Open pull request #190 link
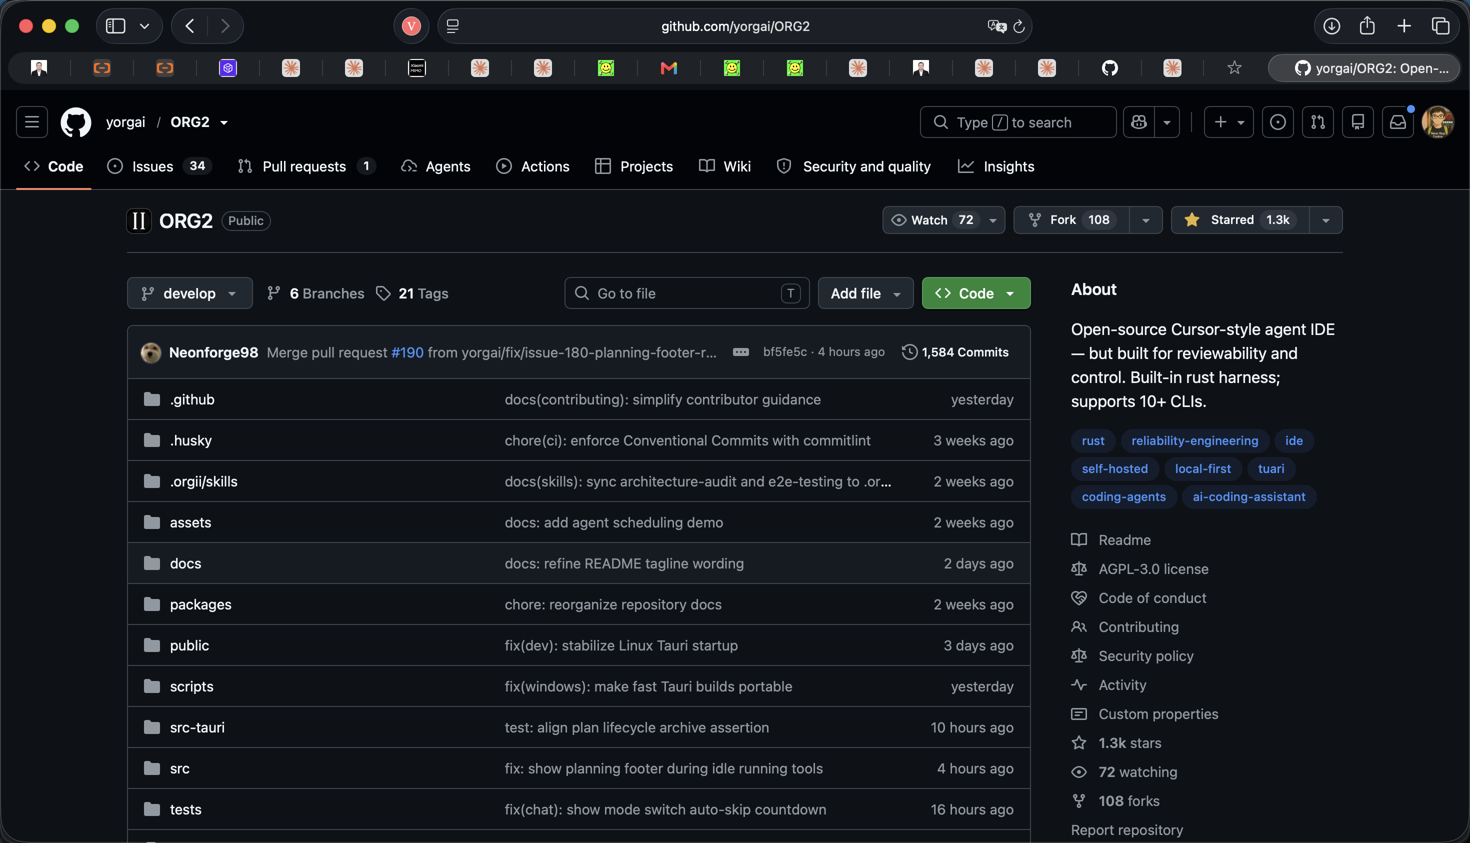1470x843 pixels. click(x=407, y=352)
